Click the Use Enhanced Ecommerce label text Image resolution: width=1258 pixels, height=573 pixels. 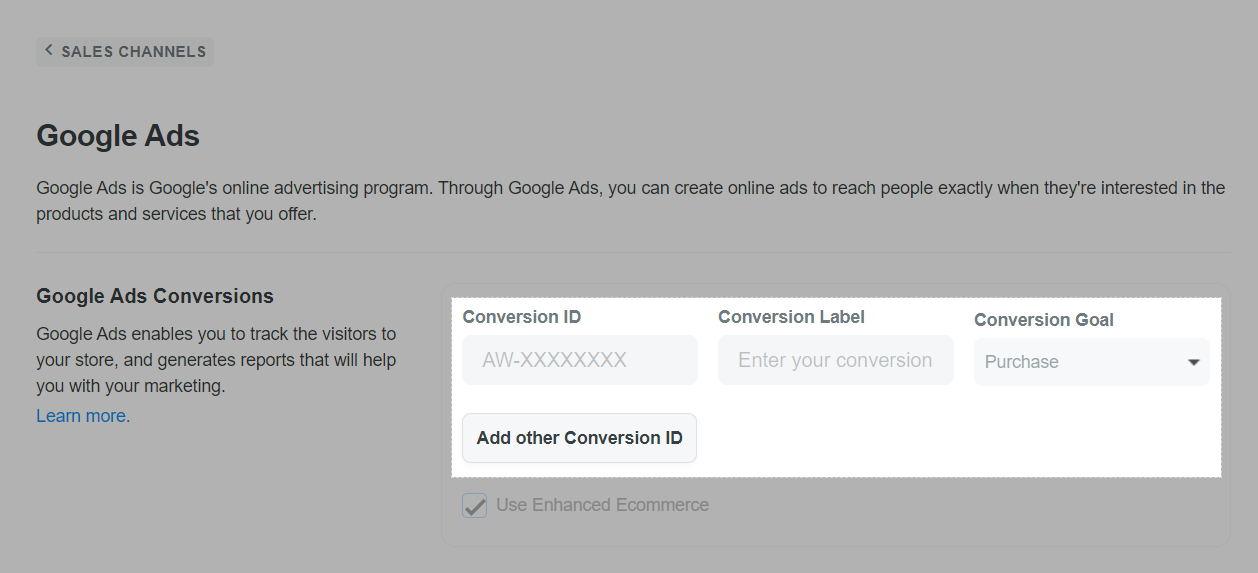pyautogui.click(x=602, y=505)
